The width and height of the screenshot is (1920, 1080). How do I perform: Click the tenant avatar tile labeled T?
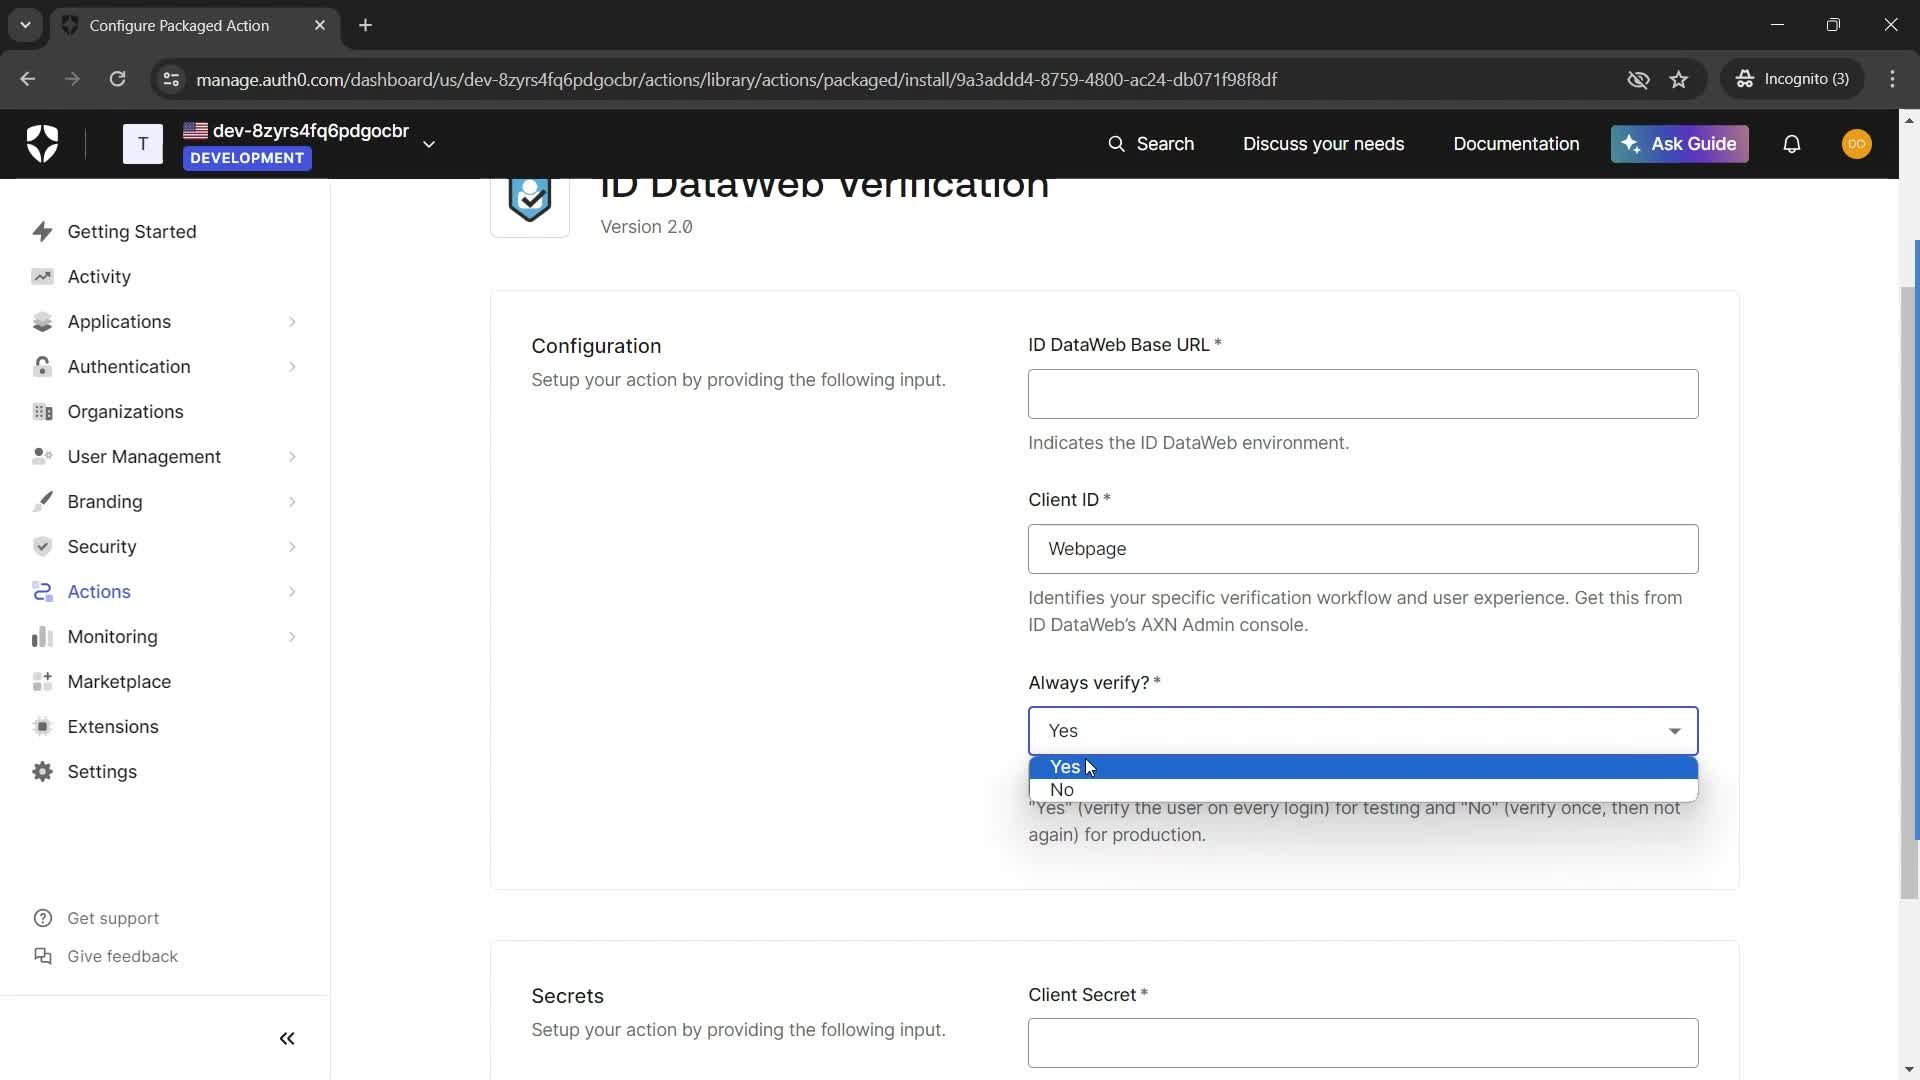pyautogui.click(x=143, y=144)
